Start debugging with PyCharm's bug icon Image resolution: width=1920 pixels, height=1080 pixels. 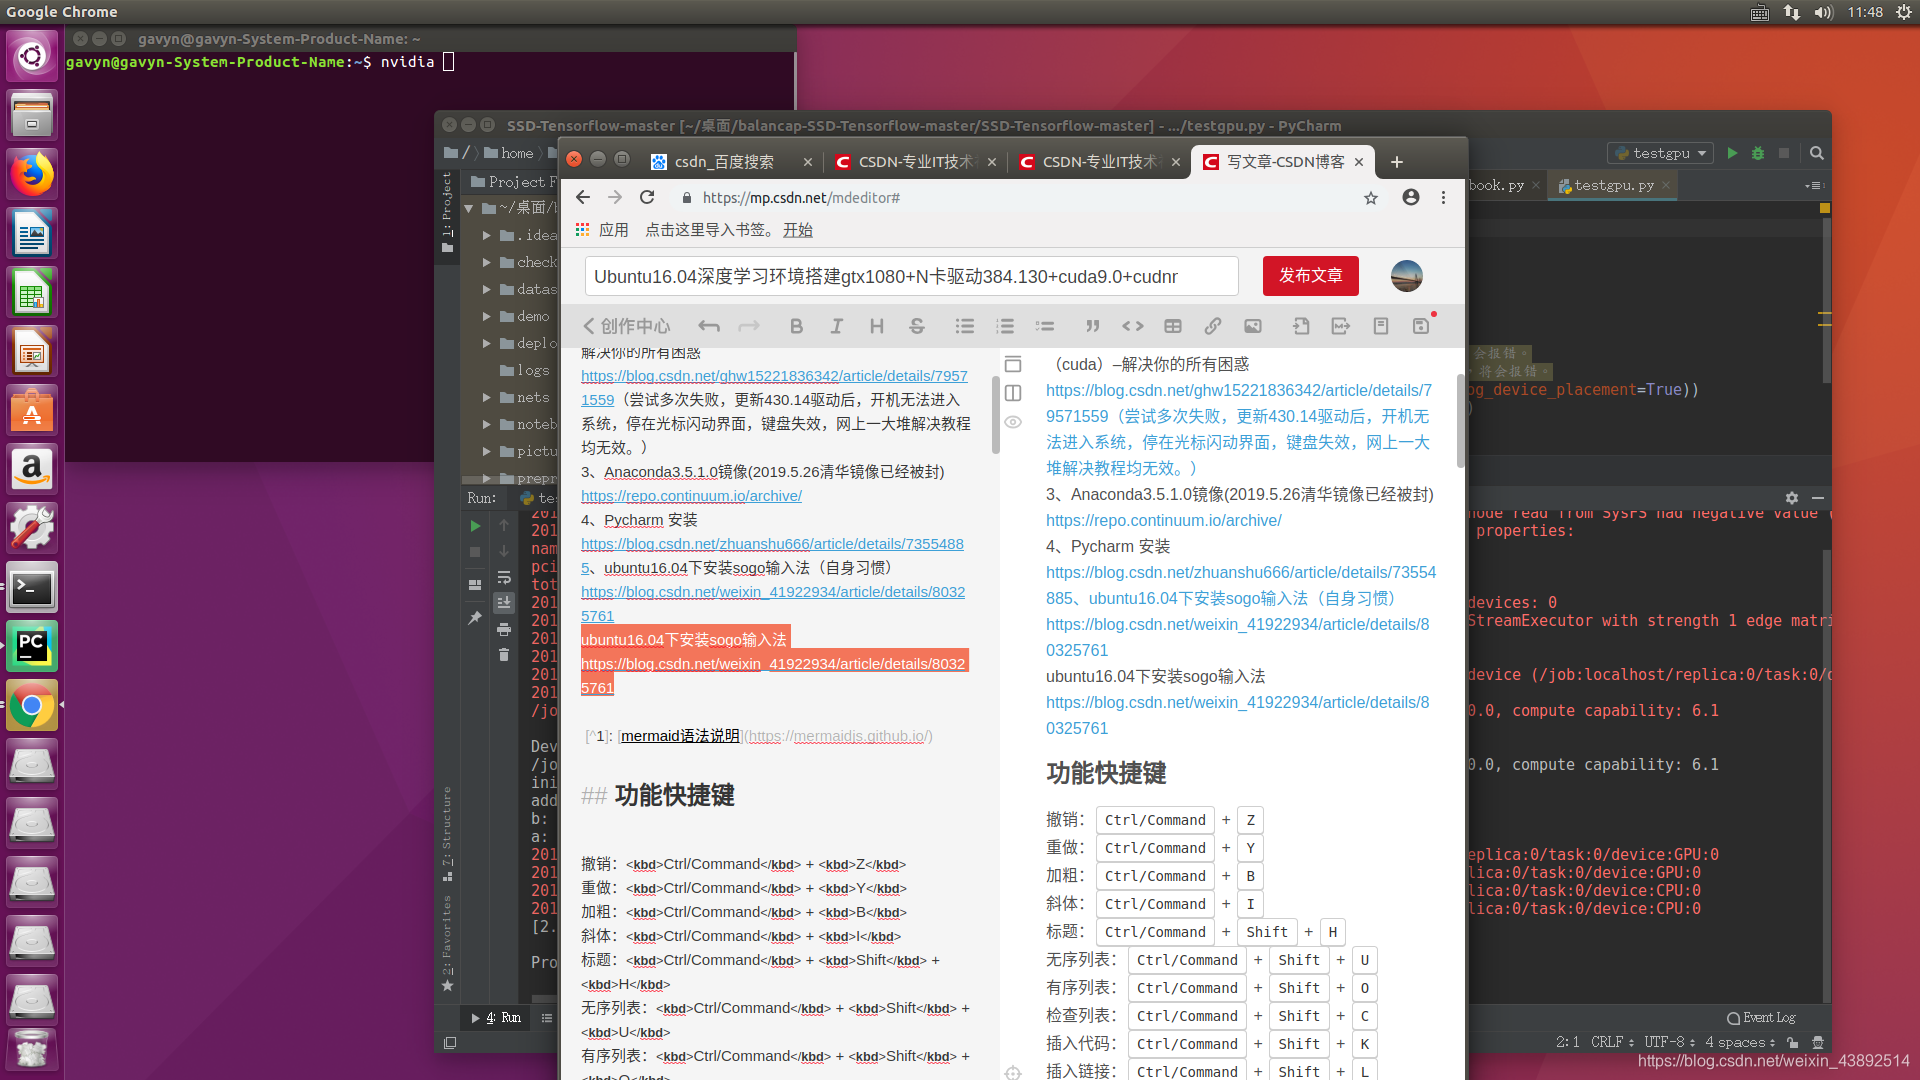pos(1758,153)
